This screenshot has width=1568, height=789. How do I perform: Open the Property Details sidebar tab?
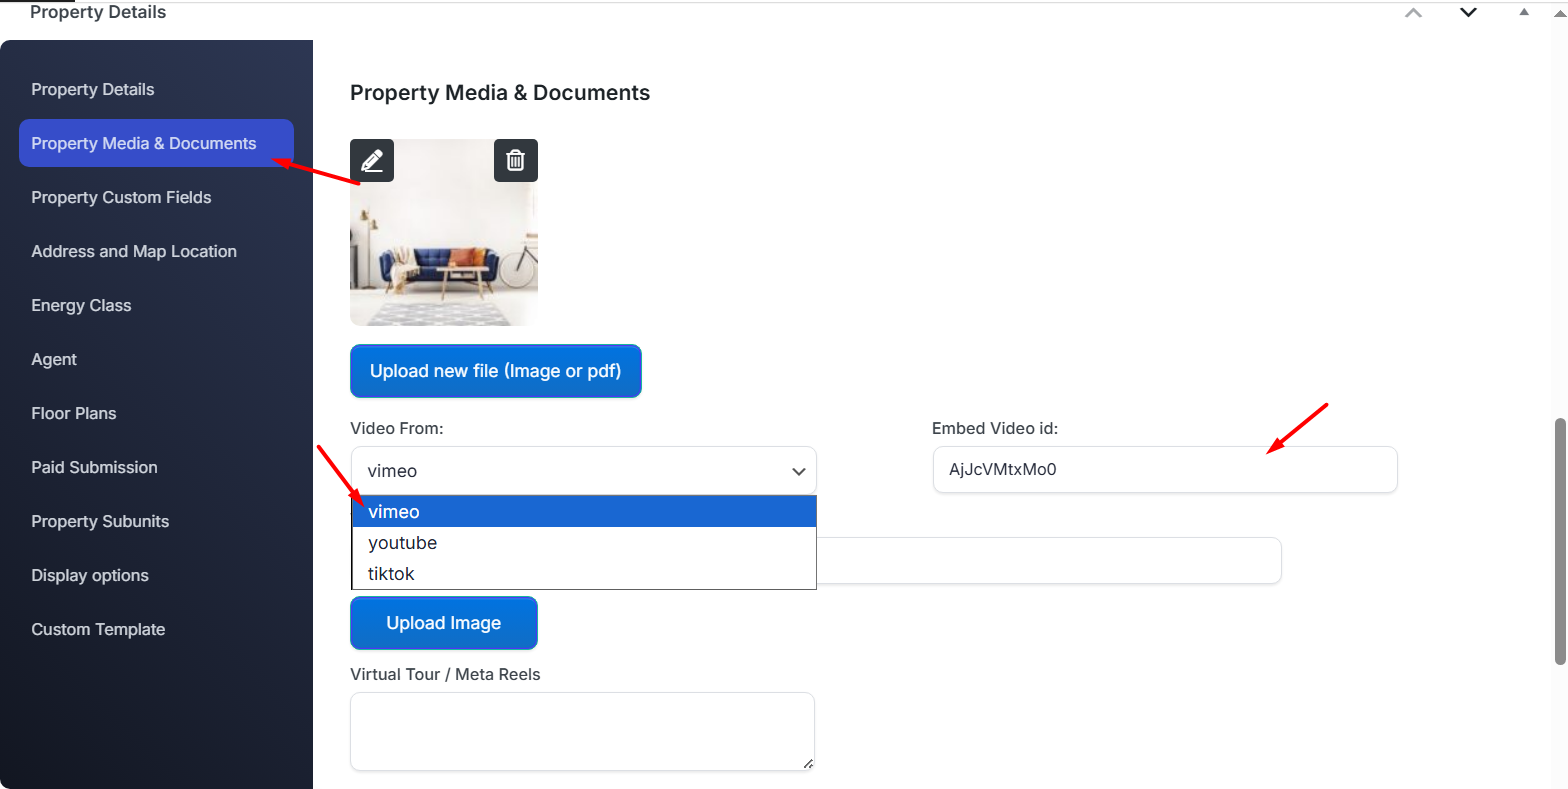pos(93,90)
